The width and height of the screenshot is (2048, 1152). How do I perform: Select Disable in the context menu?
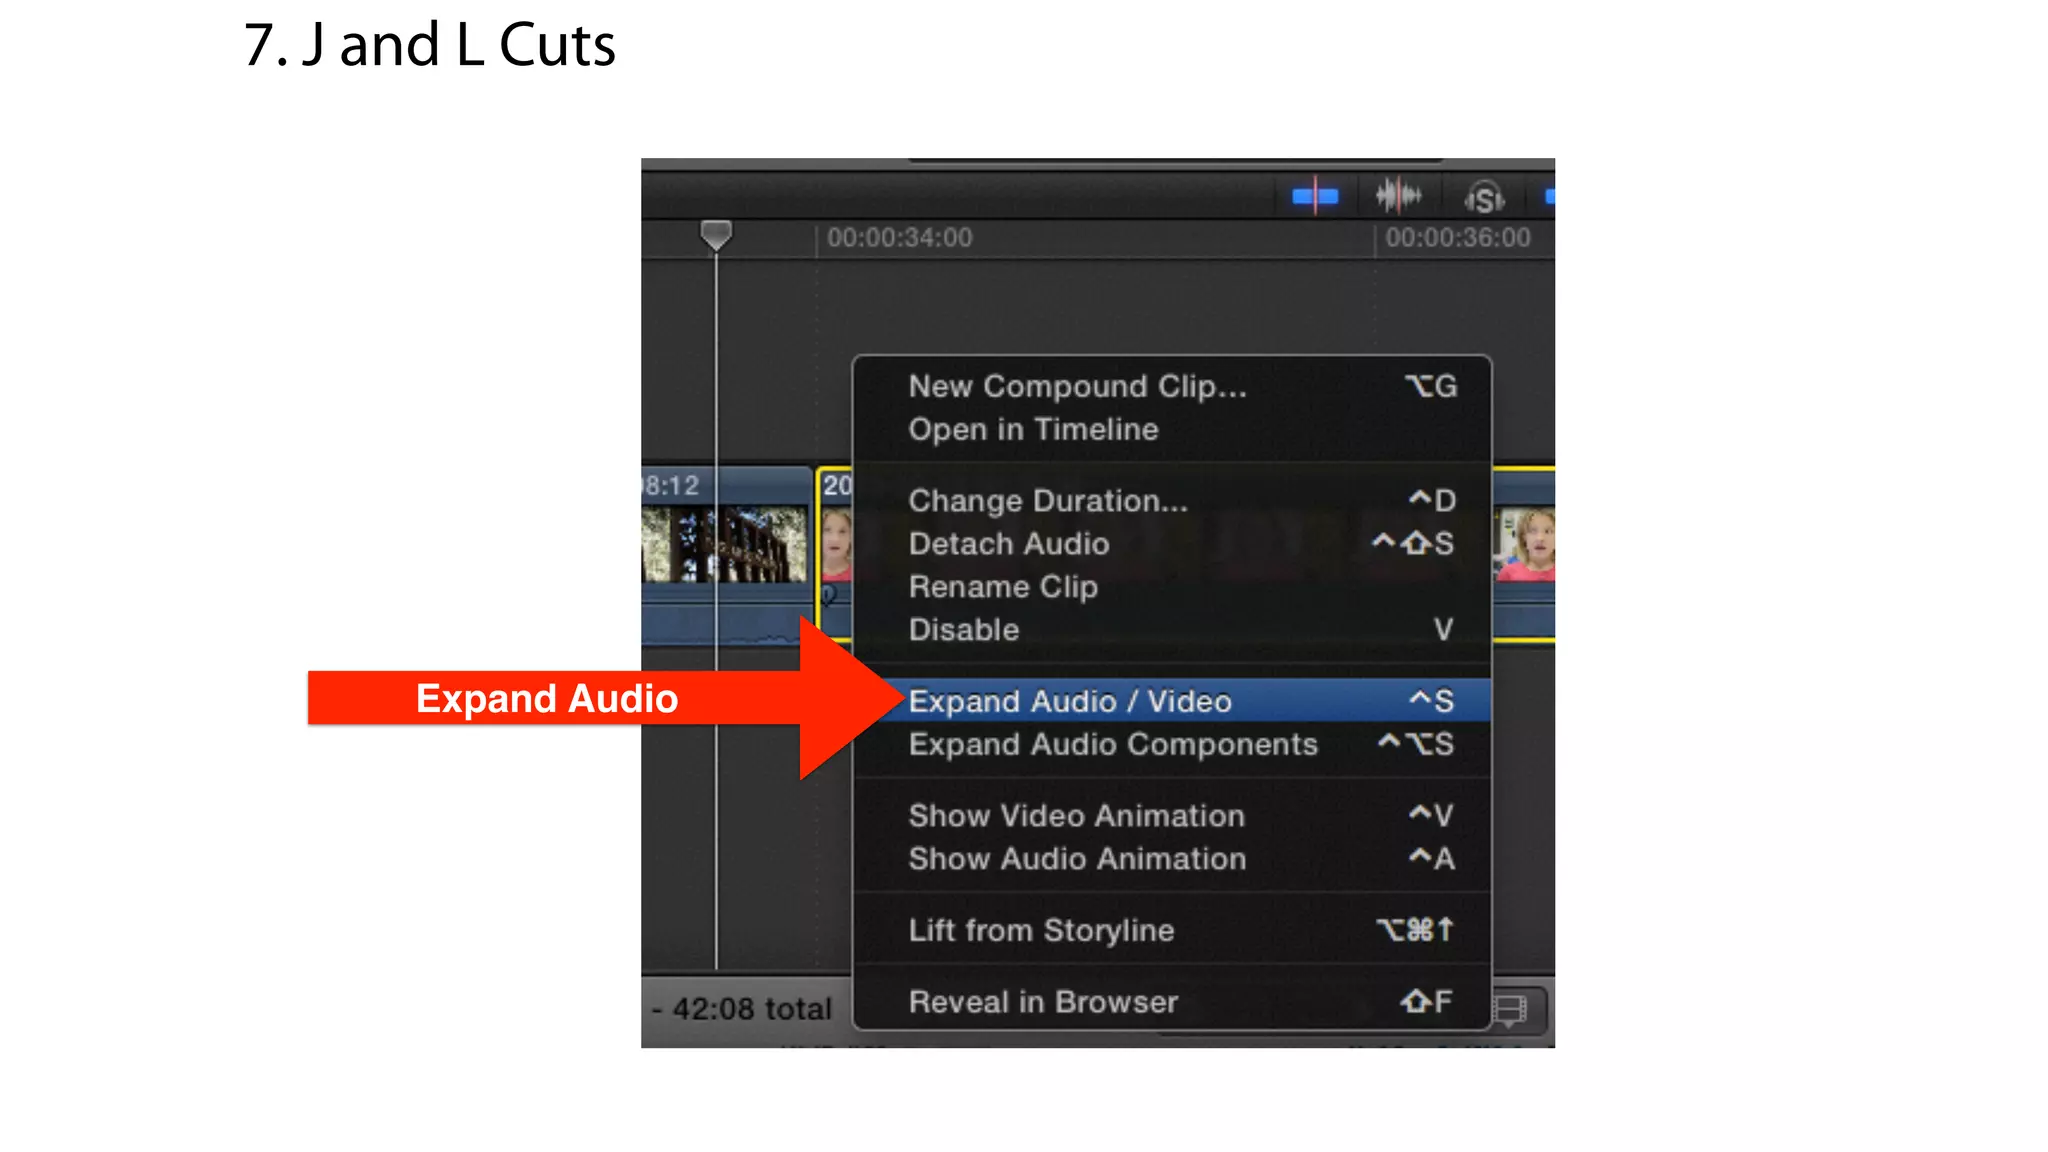pyautogui.click(x=1172, y=629)
